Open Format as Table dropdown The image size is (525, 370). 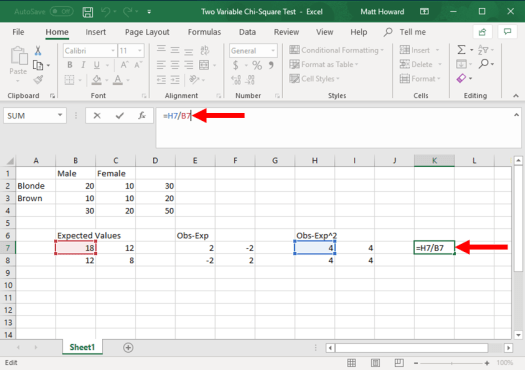(x=324, y=65)
